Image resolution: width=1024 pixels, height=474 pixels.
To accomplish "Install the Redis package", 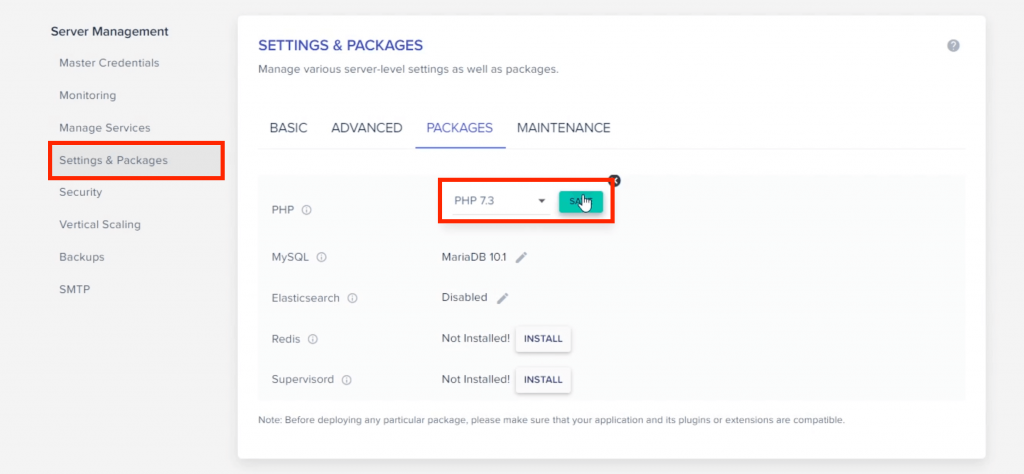I will (543, 339).
